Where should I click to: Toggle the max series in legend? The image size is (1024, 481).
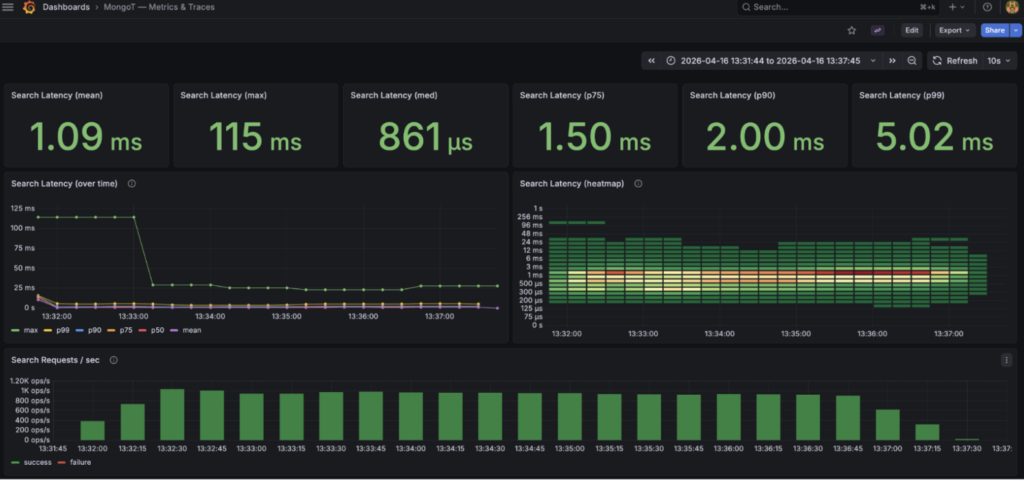pyautogui.click(x=25, y=330)
